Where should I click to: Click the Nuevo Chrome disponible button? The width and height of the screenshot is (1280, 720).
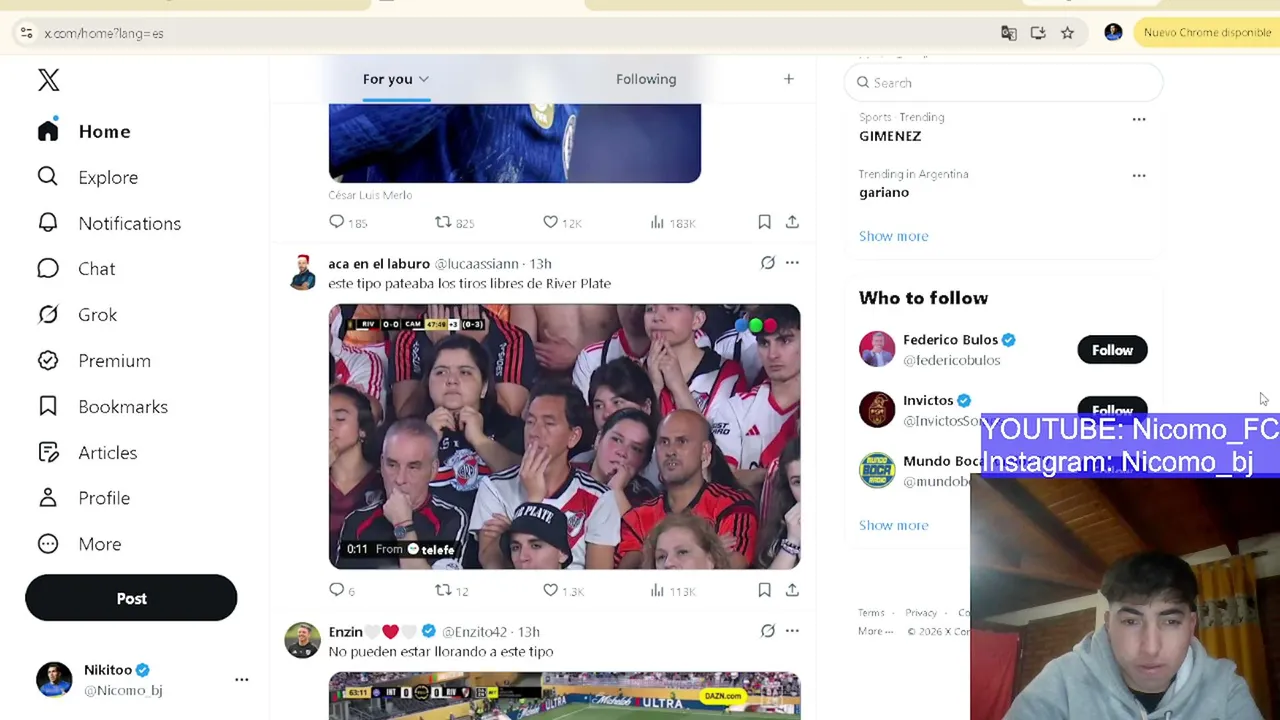click(x=1207, y=33)
